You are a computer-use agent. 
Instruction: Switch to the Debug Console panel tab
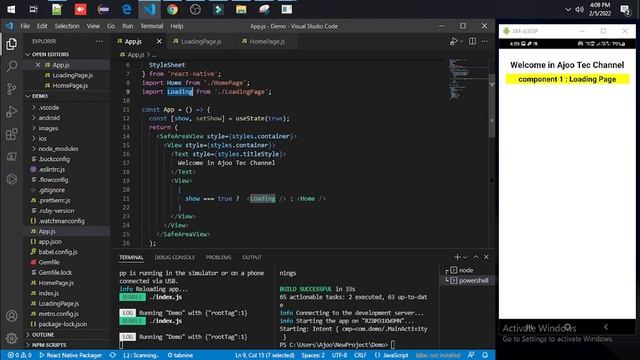click(174, 258)
